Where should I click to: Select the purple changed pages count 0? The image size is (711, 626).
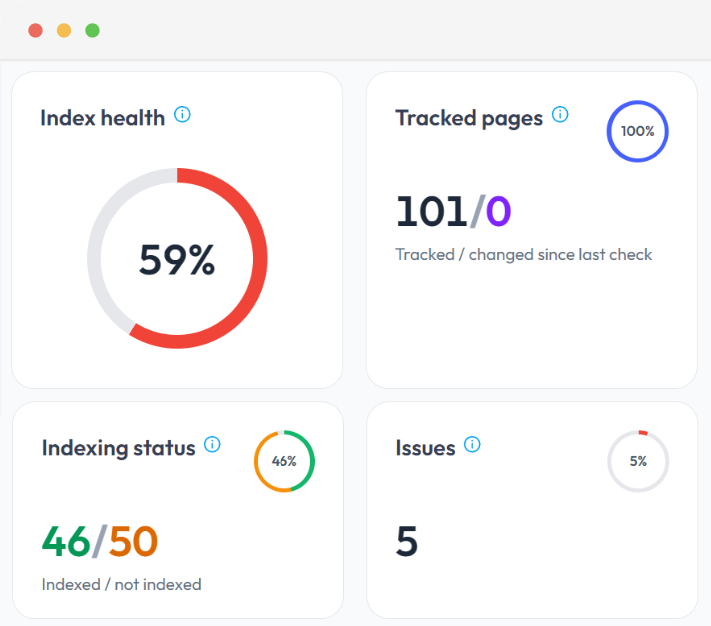[498, 211]
